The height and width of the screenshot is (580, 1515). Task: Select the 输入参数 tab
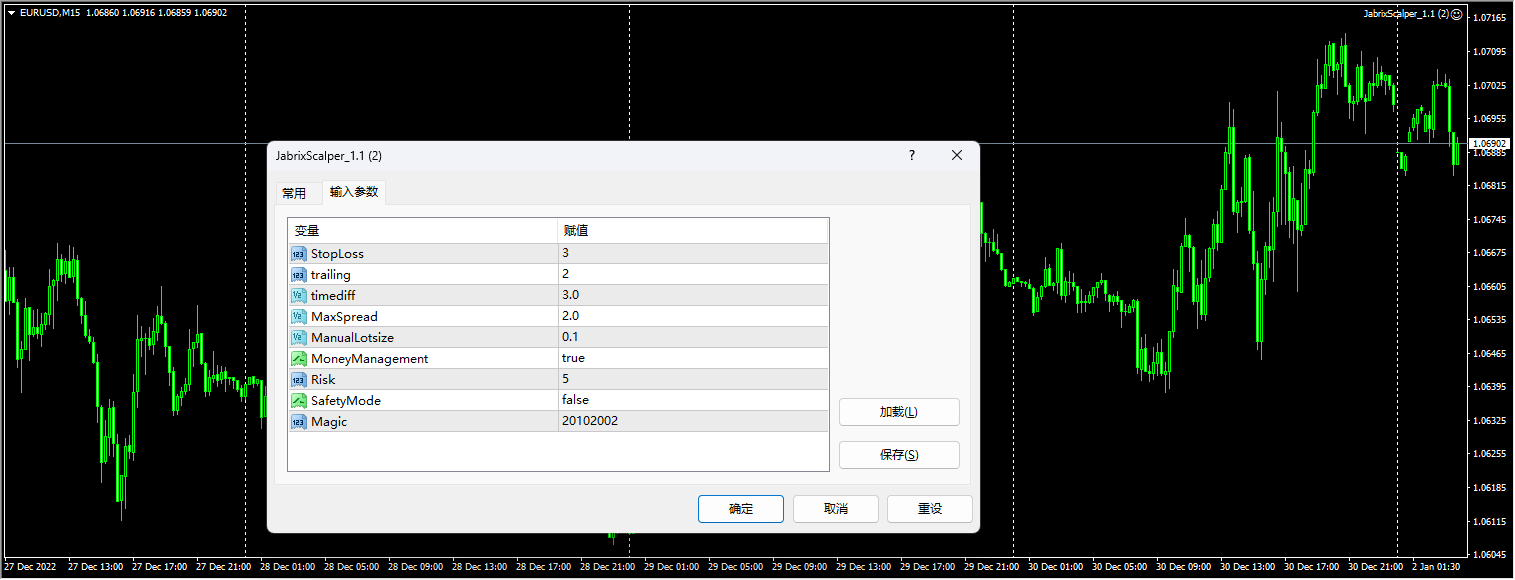pos(354,192)
